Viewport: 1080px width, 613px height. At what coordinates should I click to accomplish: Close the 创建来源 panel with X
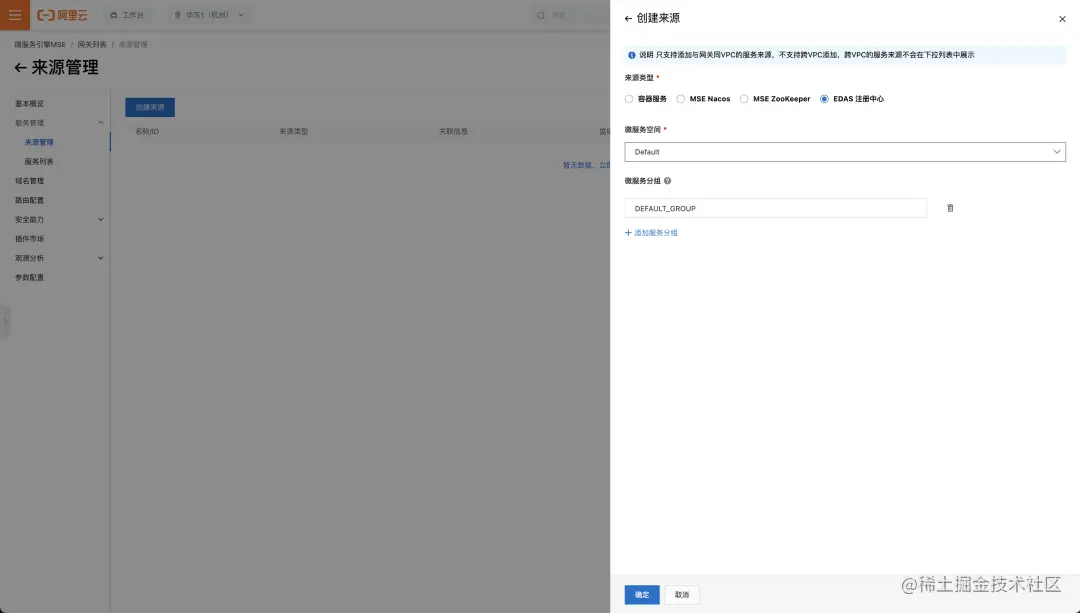(1062, 19)
